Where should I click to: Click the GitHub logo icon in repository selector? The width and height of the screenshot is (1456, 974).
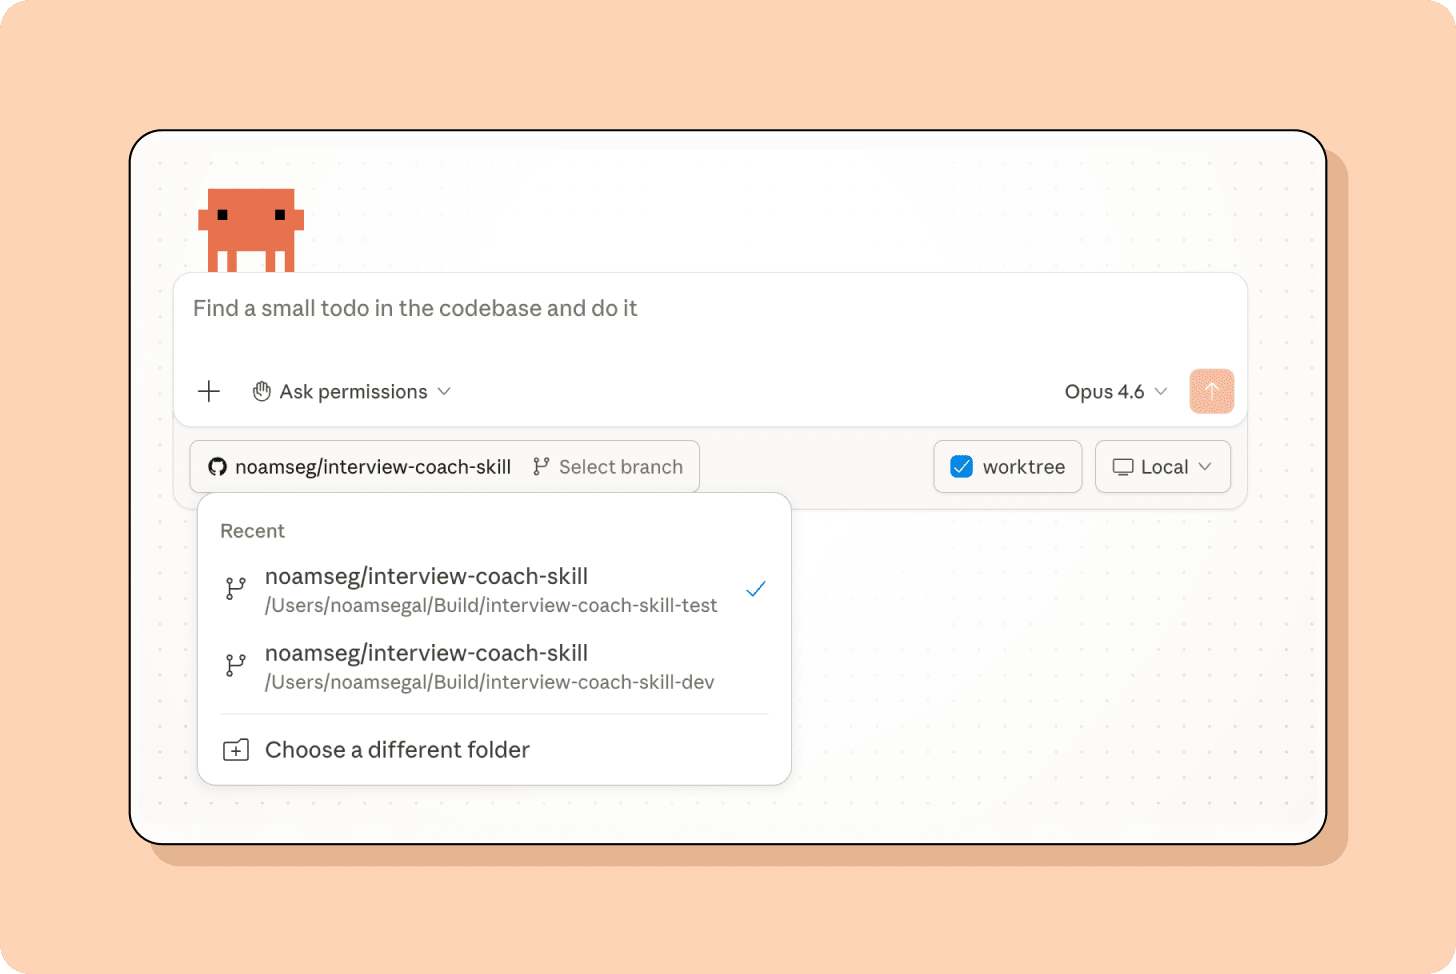pos(217,467)
